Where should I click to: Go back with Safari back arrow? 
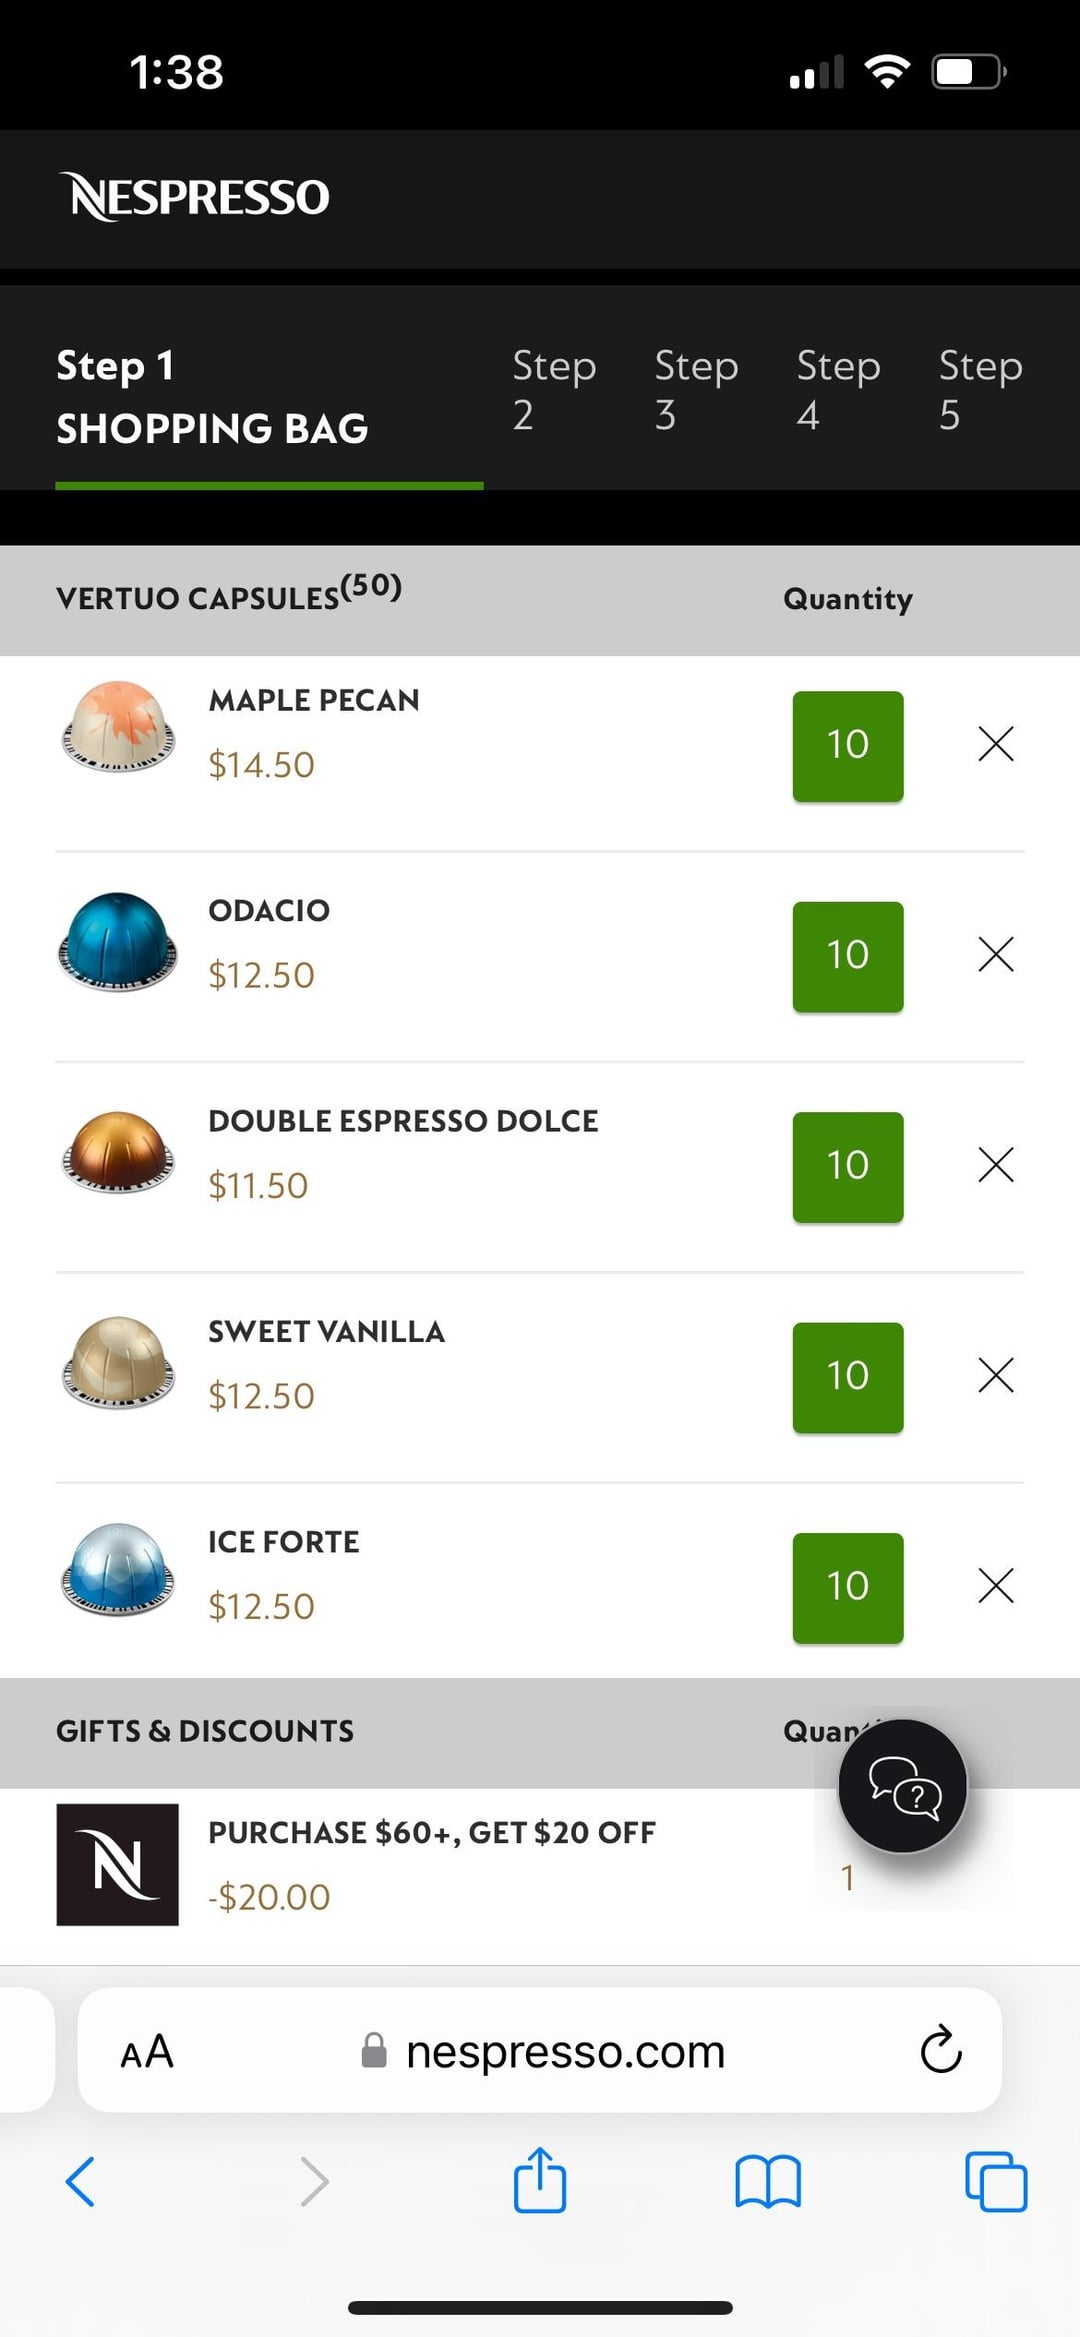80,2181
